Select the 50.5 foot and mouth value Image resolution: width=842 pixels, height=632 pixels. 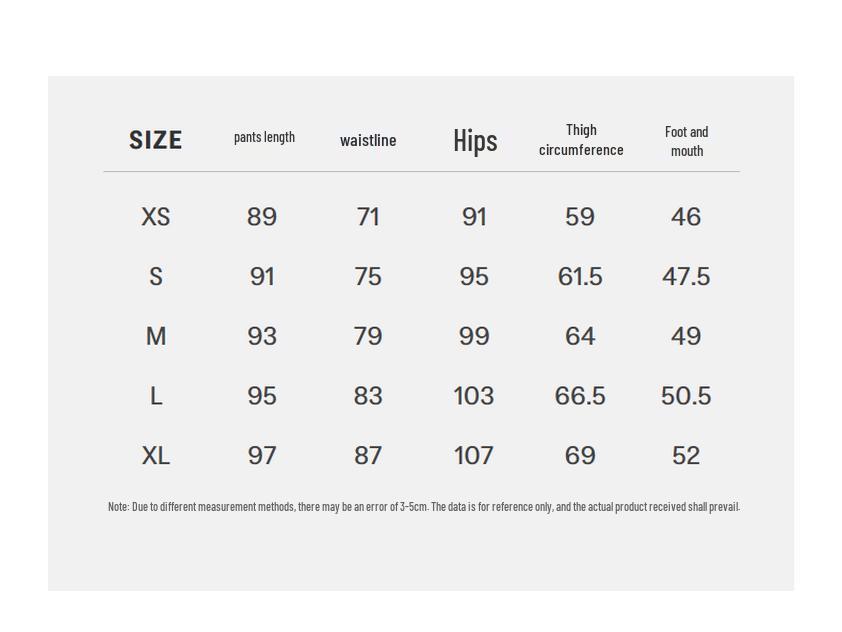[686, 396]
